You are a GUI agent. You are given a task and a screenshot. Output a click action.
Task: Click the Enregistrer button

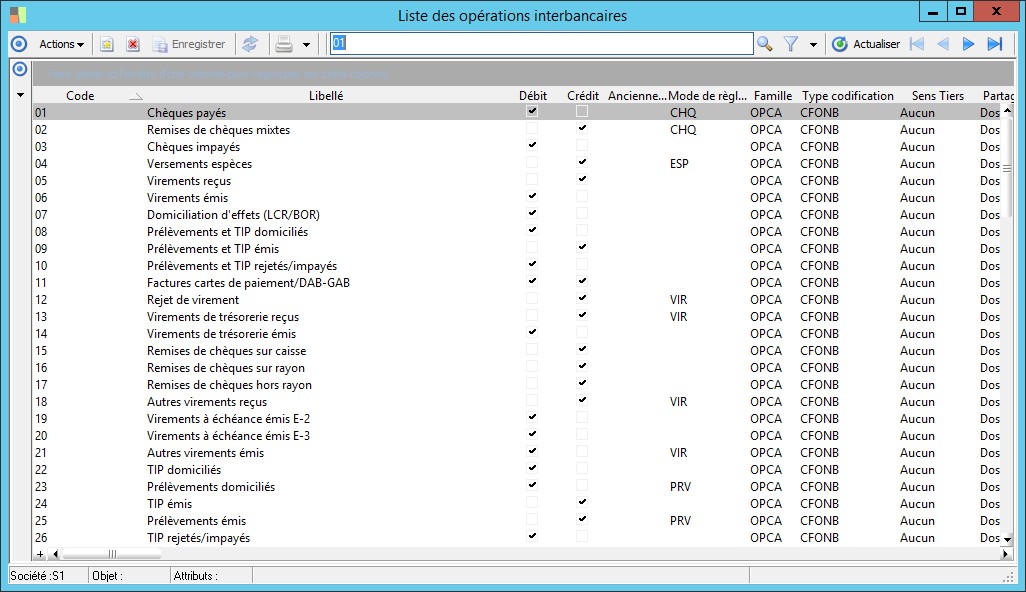(x=188, y=44)
